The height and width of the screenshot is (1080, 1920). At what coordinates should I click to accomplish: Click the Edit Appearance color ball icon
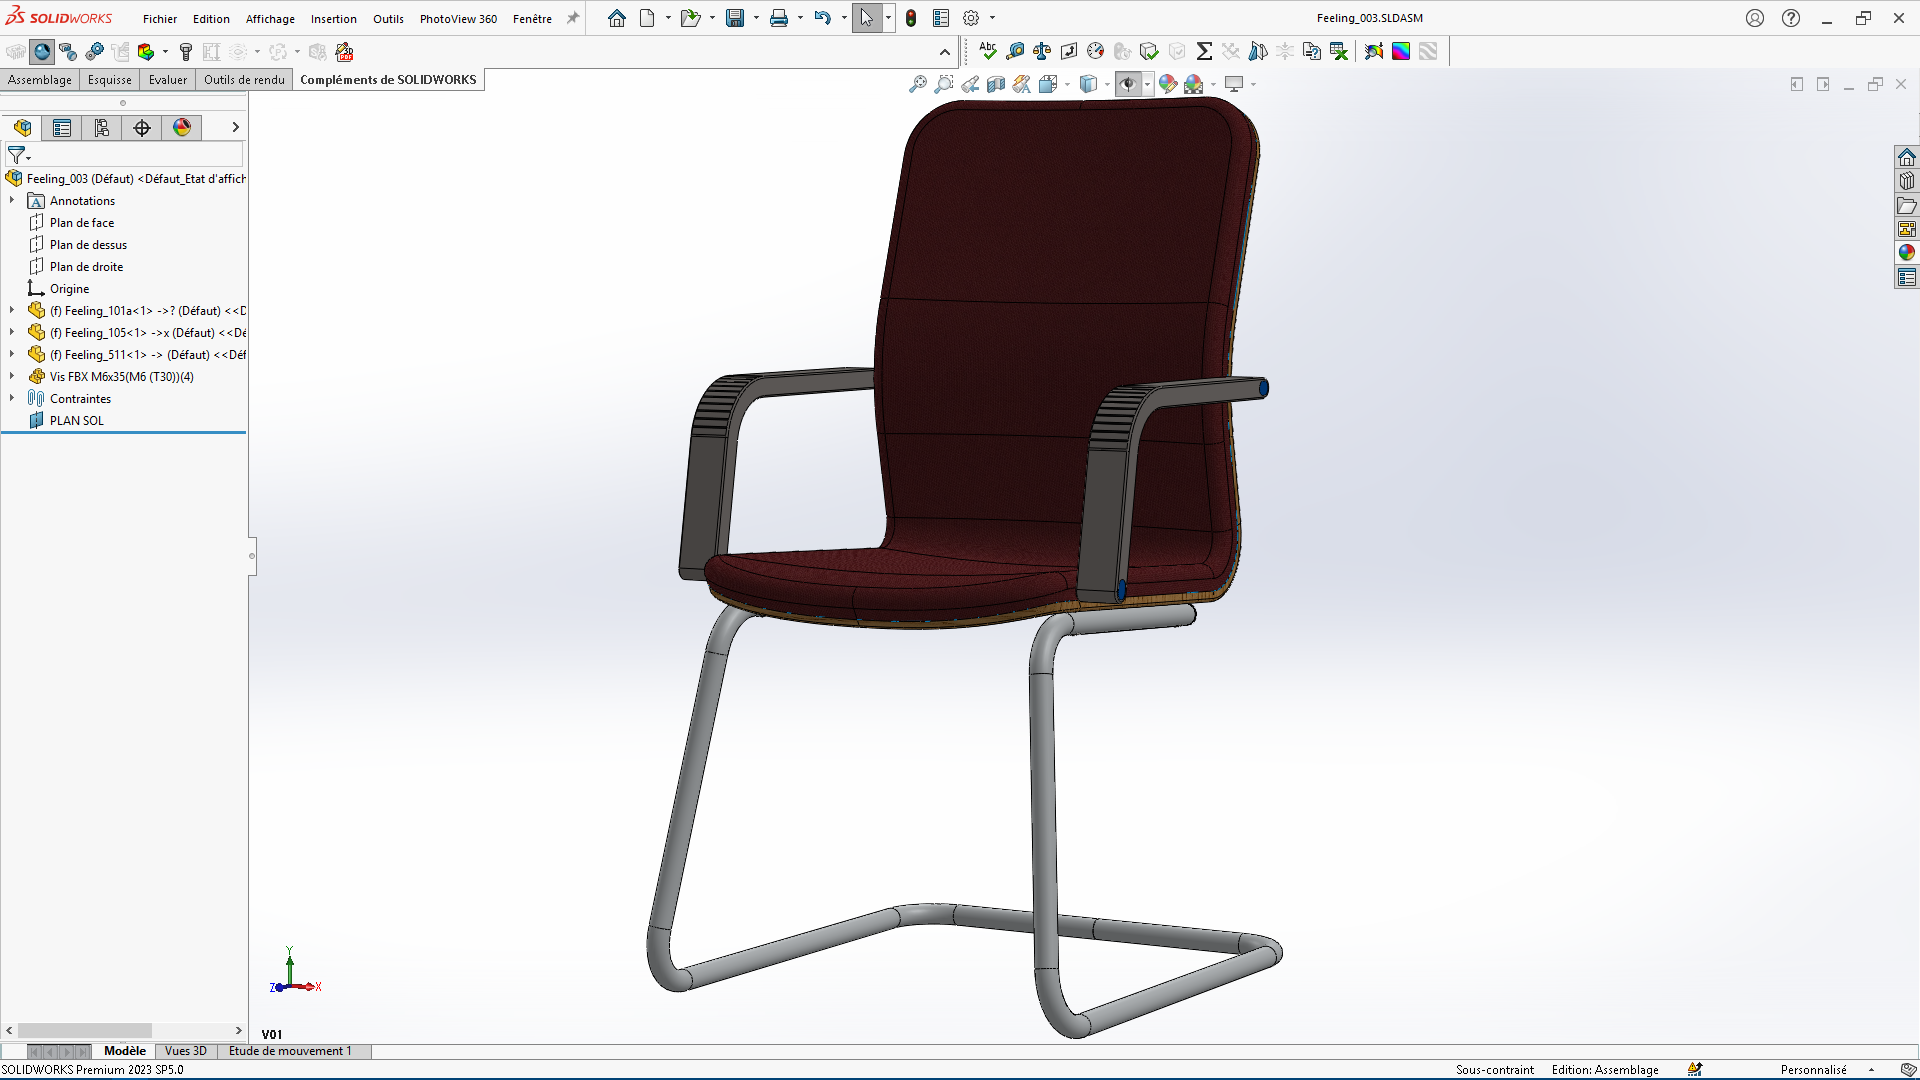(x=1168, y=84)
